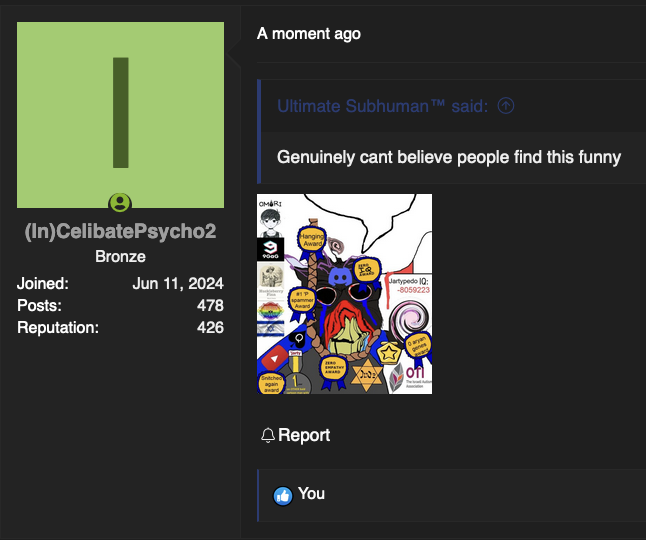
Task: Open the attached image in the post
Action: coord(344,294)
